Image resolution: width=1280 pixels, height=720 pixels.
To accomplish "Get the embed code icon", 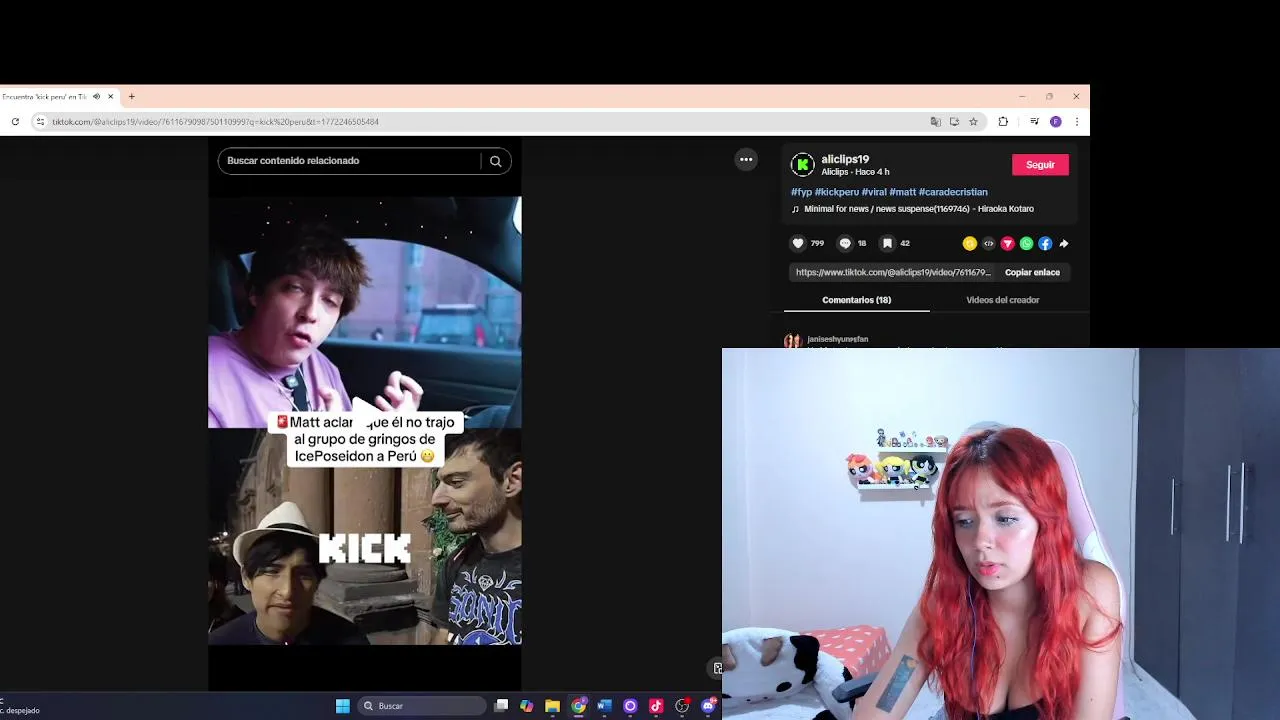I will coord(988,243).
